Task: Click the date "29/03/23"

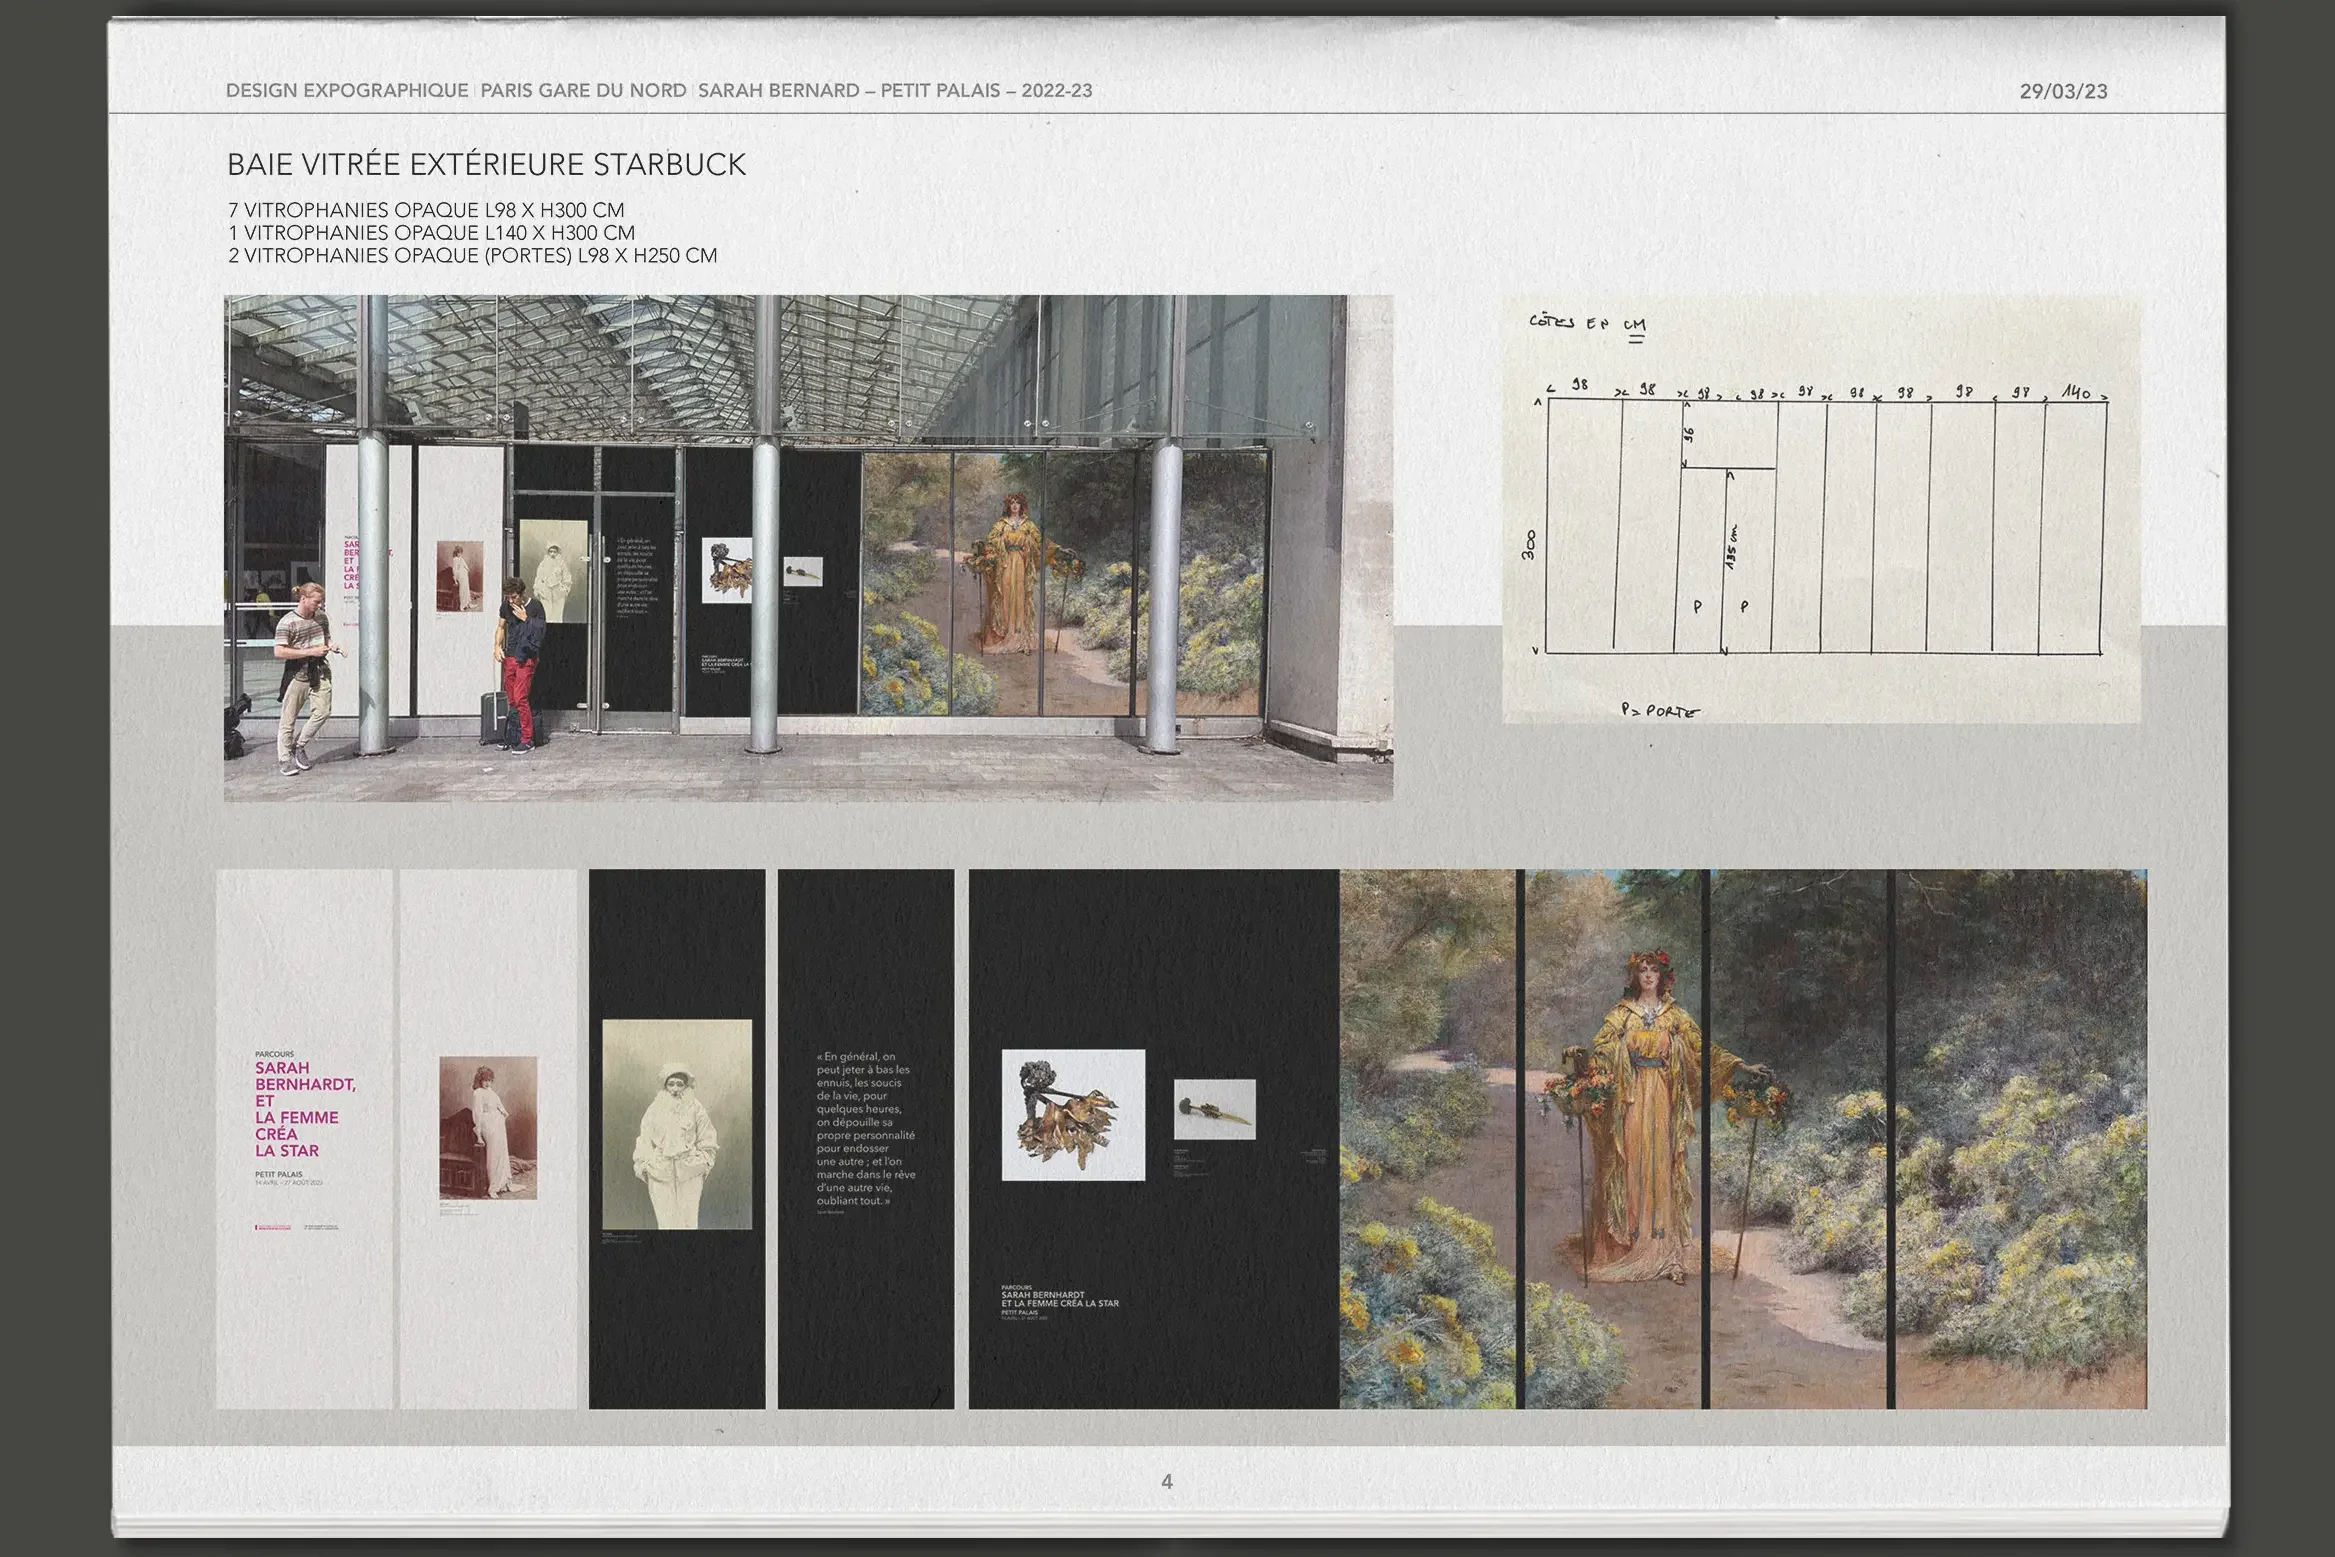Action: [x=2063, y=91]
